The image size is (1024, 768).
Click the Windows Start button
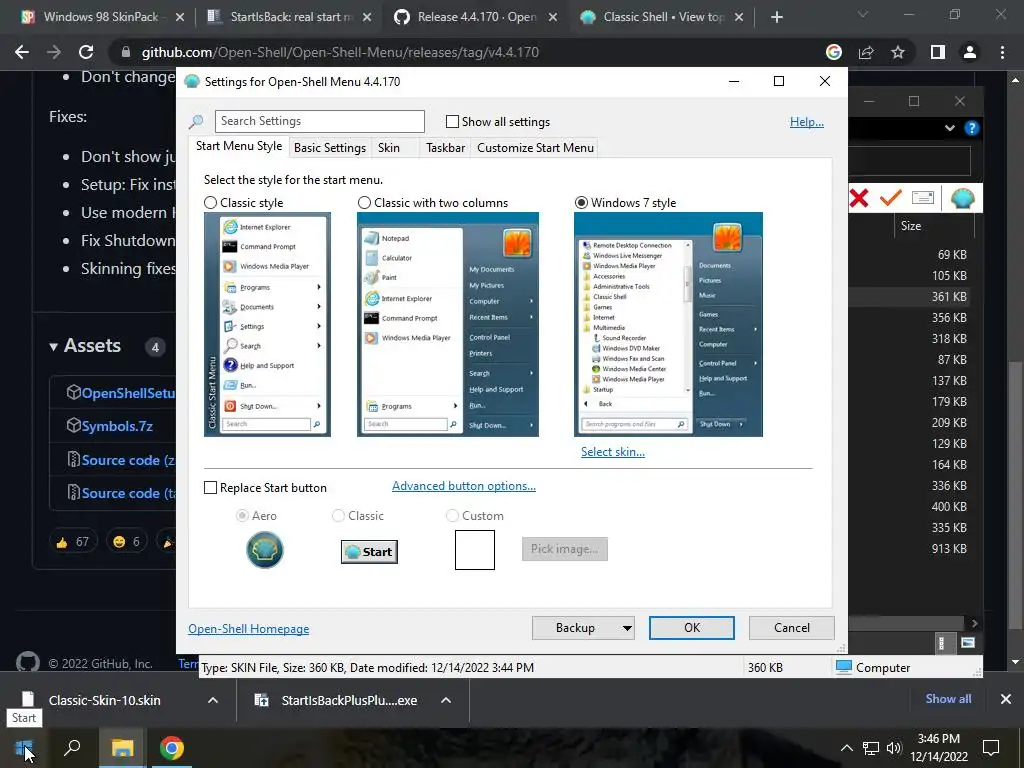point(24,748)
